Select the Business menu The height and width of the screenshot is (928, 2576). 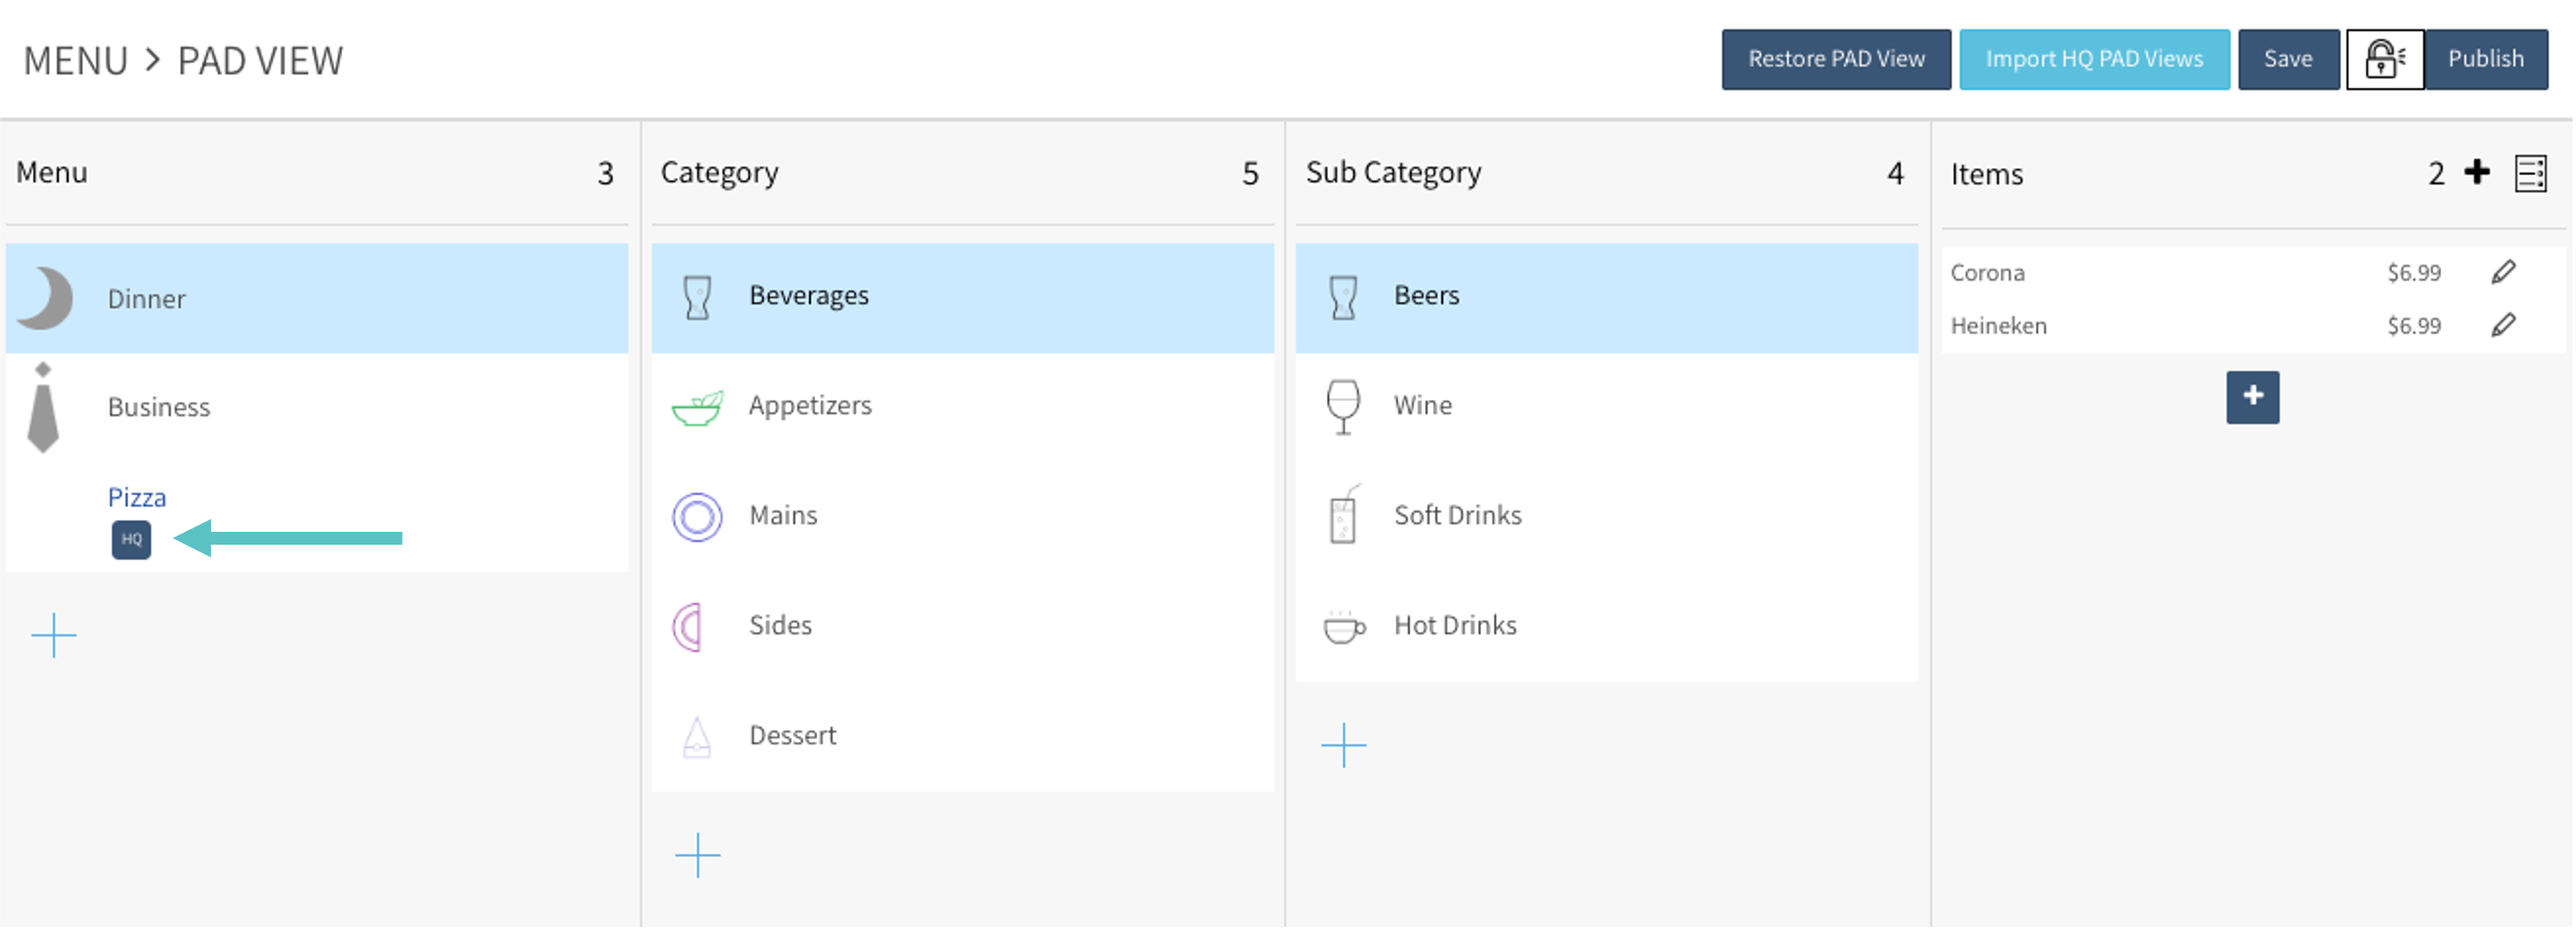click(x=159, y=407)
